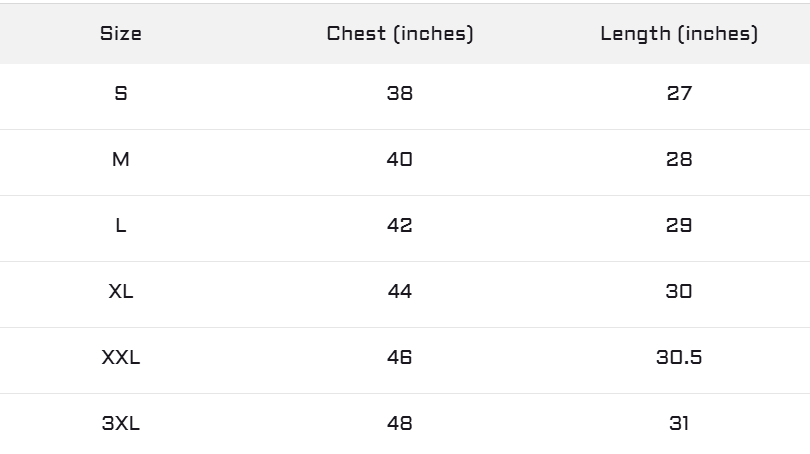Image resolution: width=810 pixels, height=454 pixels.
Task: Click chest value 42 for size L
Action: (400, 225)
